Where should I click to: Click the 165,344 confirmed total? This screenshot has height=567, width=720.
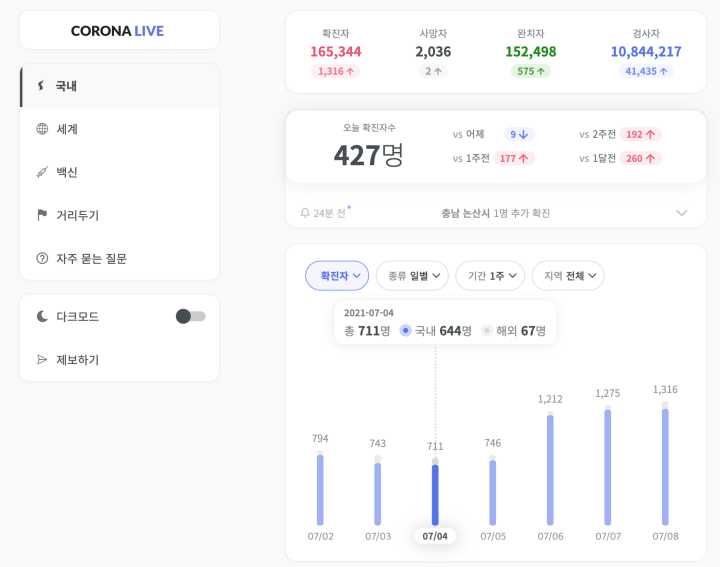point(336,51)
